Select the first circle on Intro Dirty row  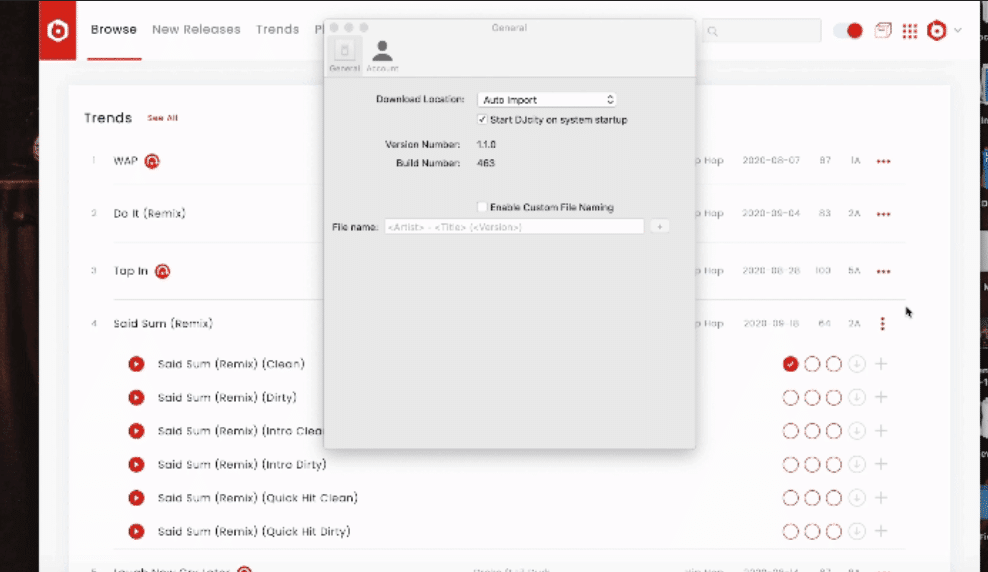790,464
